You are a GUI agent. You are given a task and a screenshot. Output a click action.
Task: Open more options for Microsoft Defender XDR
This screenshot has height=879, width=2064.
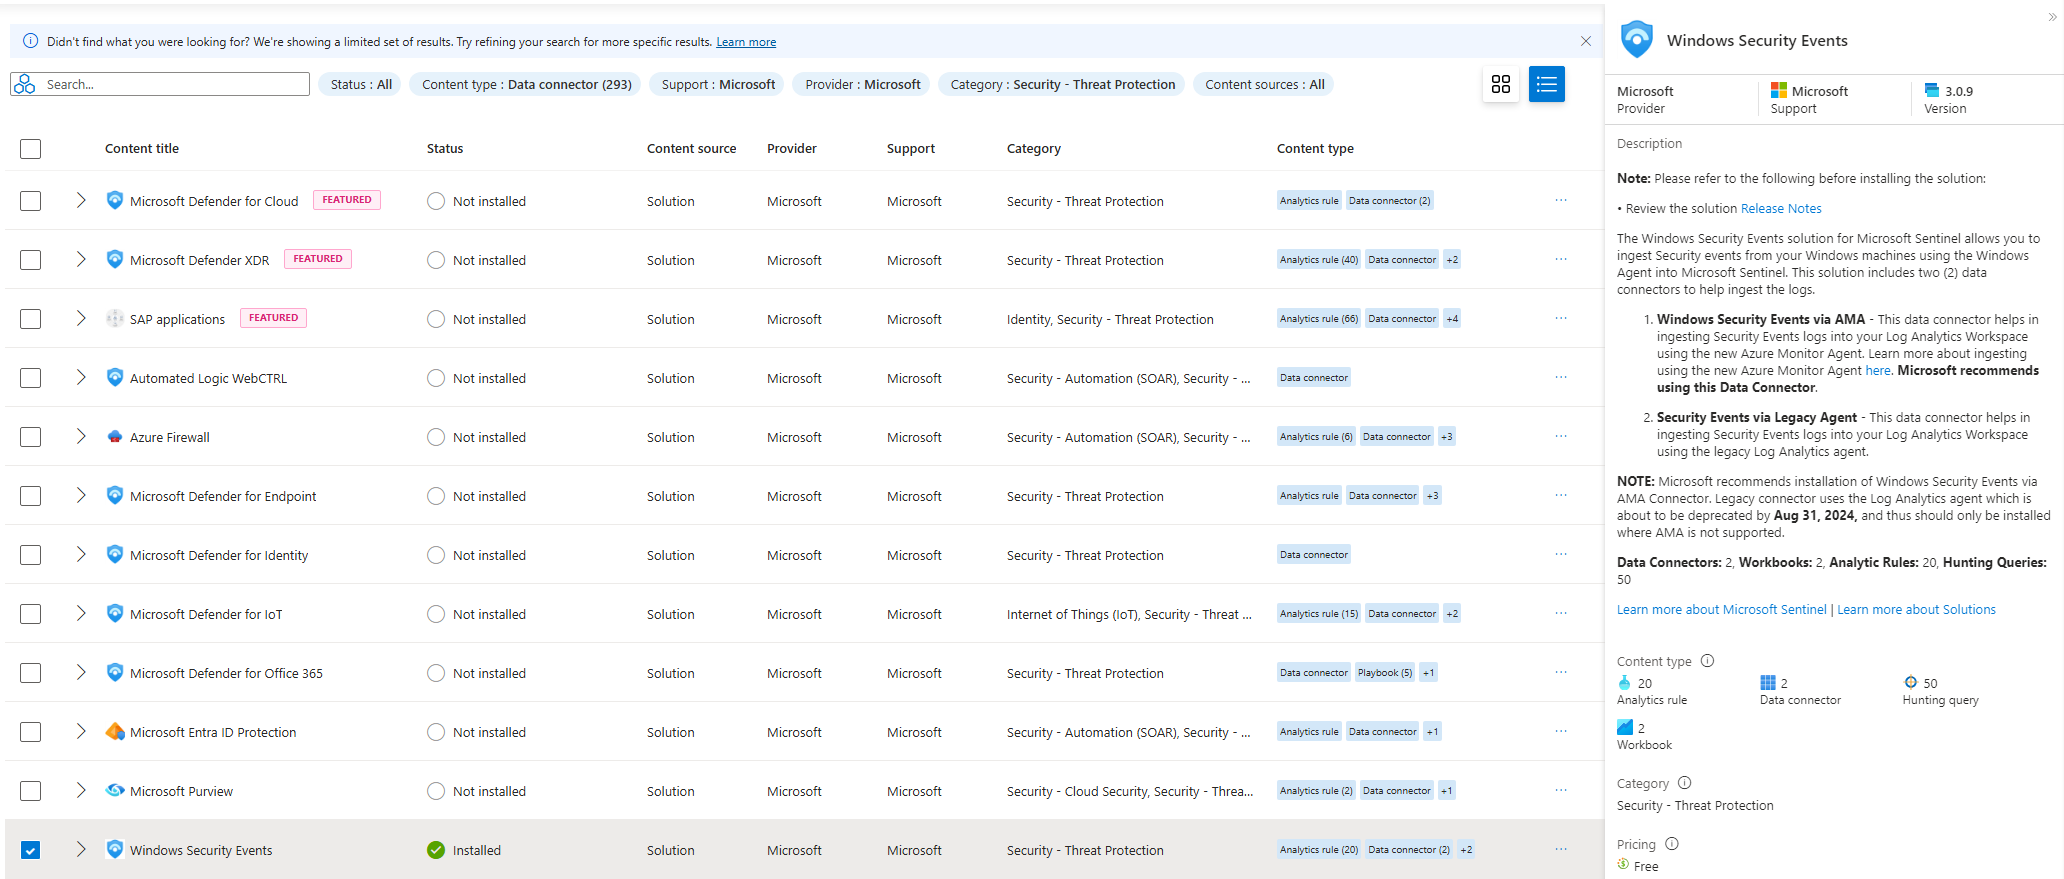(1561, 260)
